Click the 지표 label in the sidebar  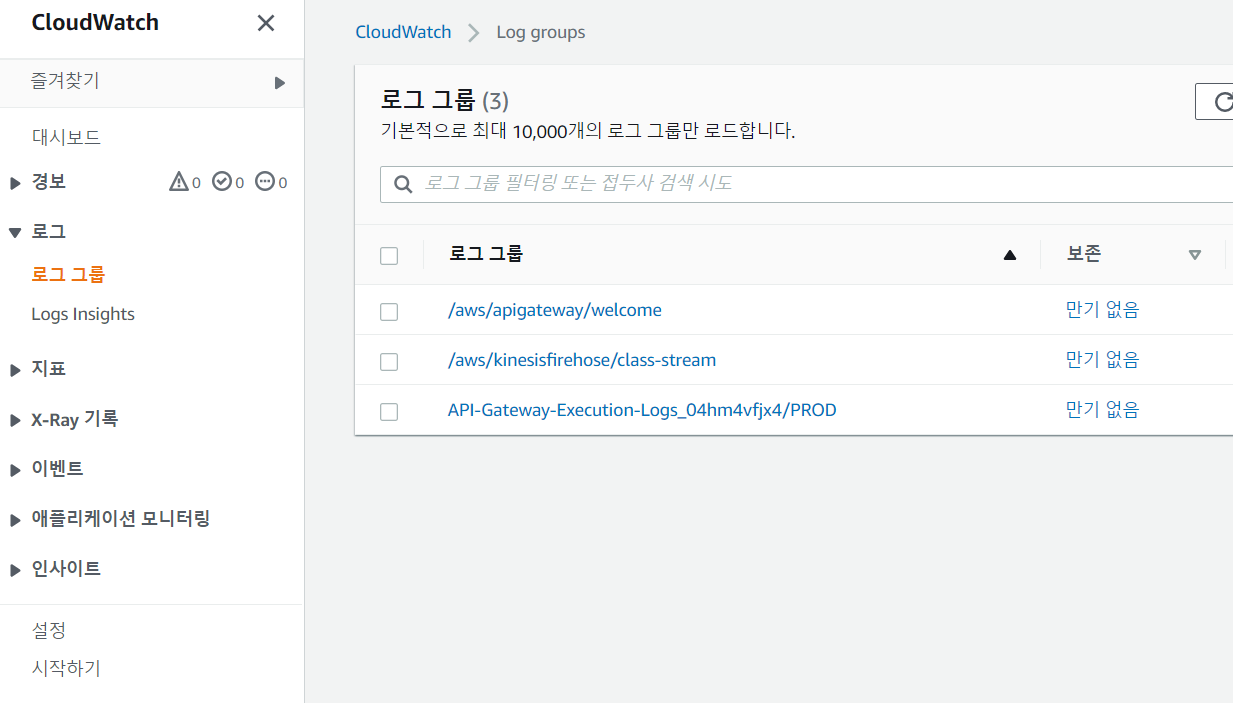(49, 369)
